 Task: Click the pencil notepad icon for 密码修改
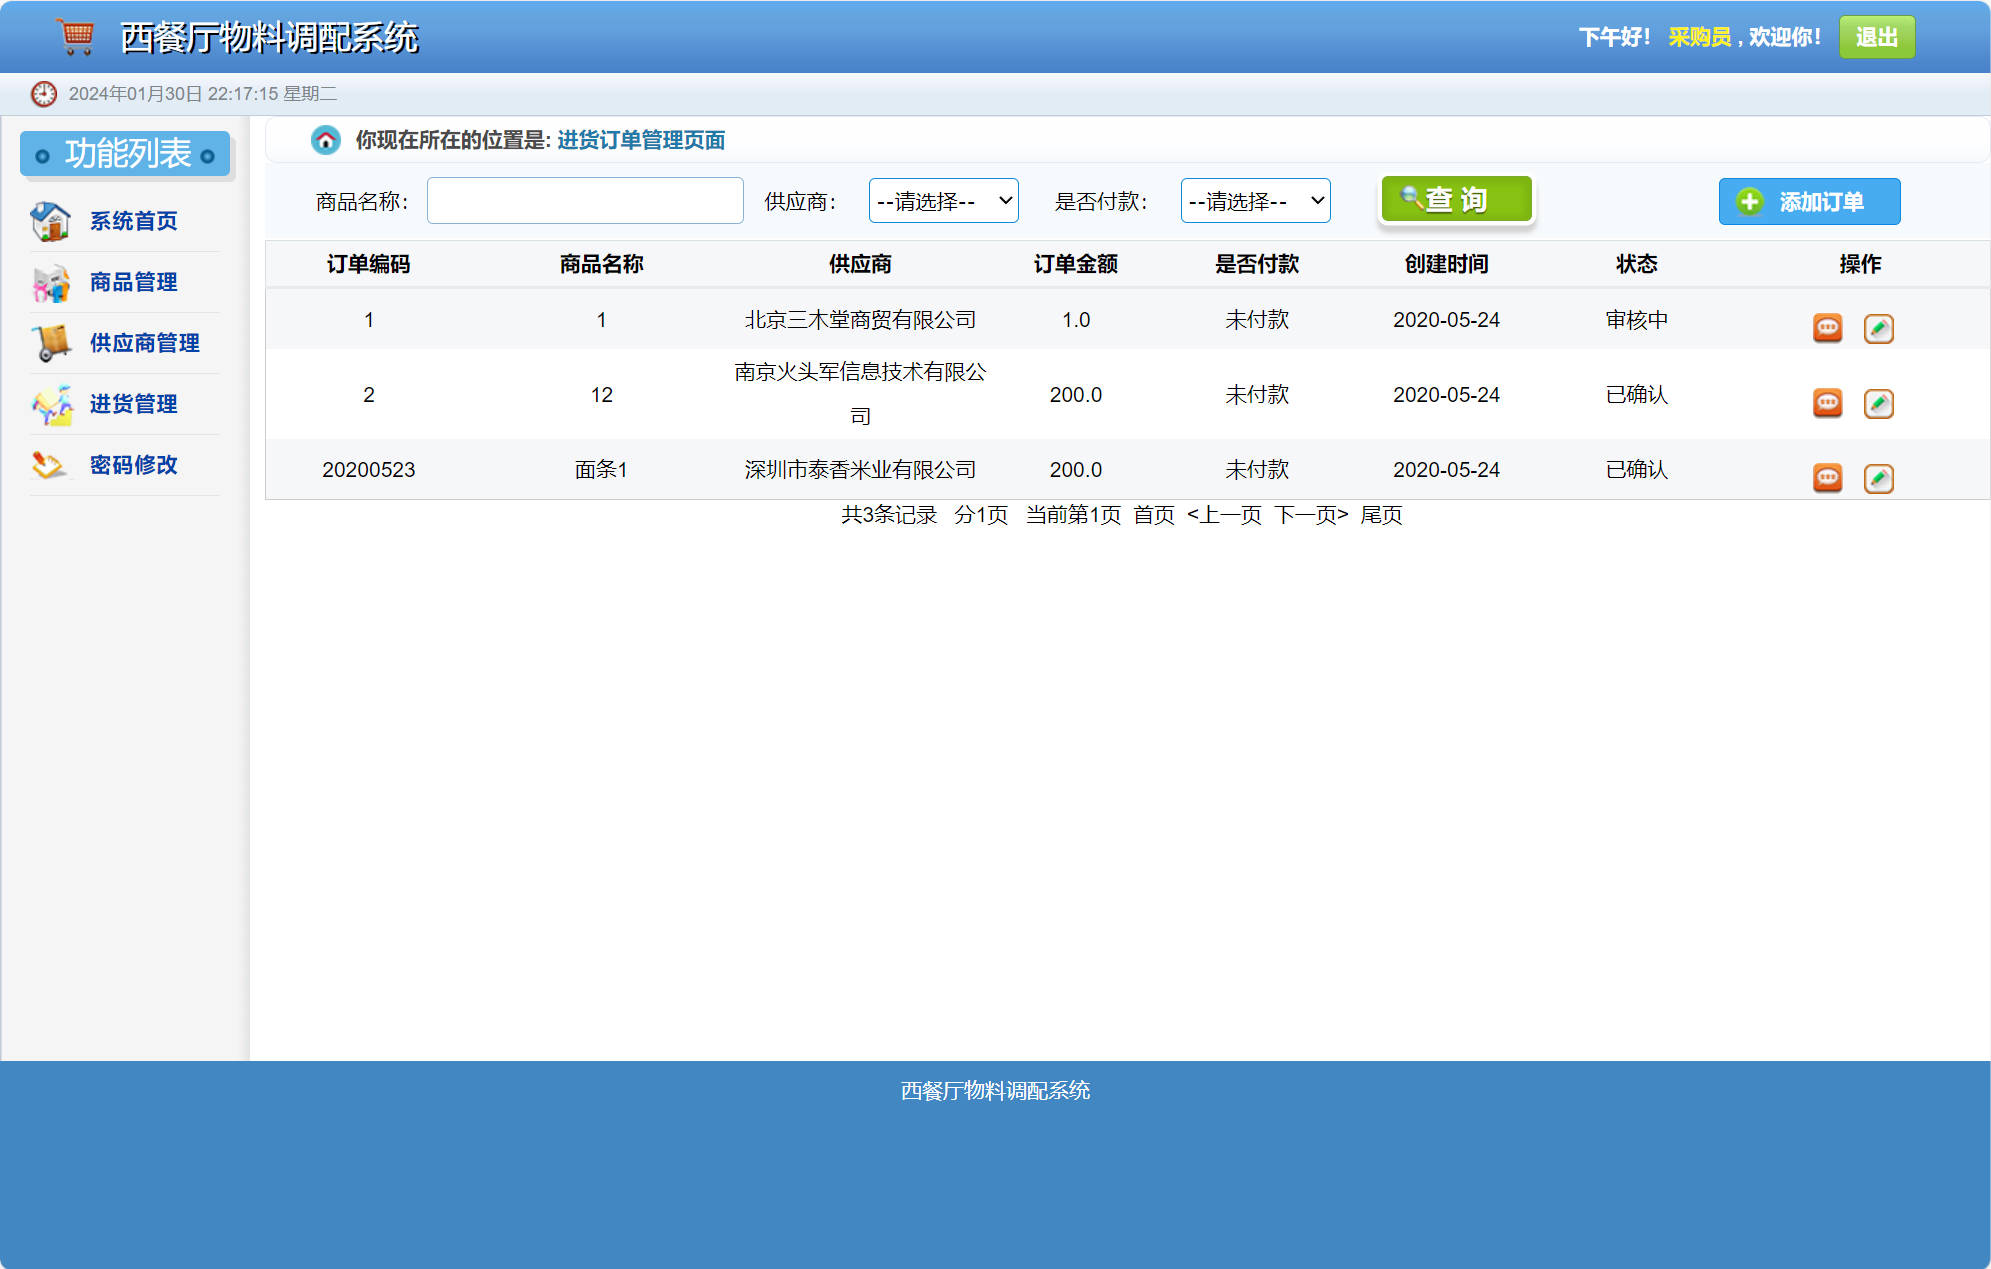pos(50,465)
